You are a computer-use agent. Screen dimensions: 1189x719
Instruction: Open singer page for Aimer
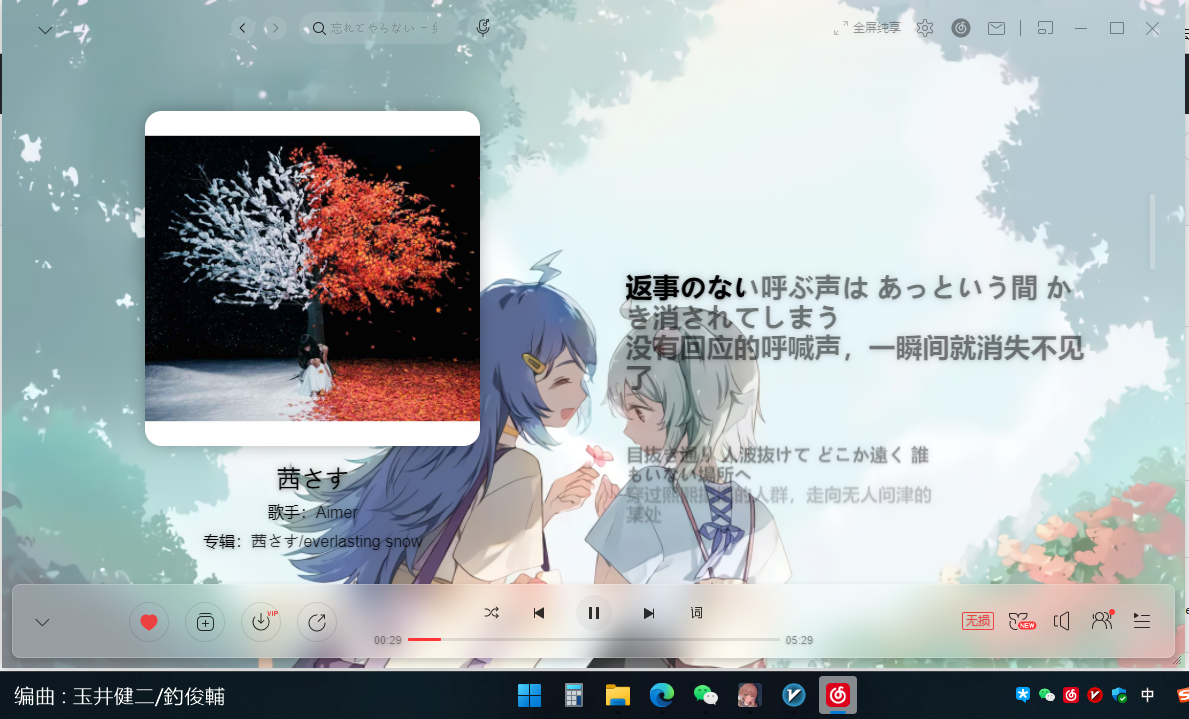point(335,512)
